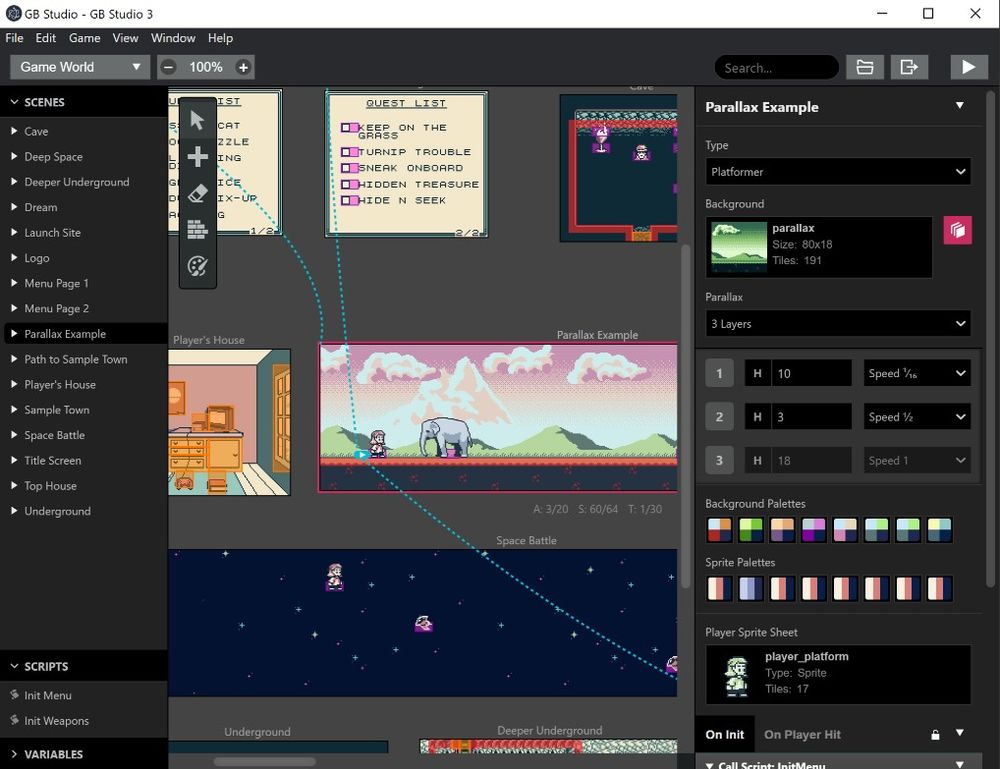This screenshot has height=769, width=1000.
Task: Open project folder button
Action: (x=865, y=67)
